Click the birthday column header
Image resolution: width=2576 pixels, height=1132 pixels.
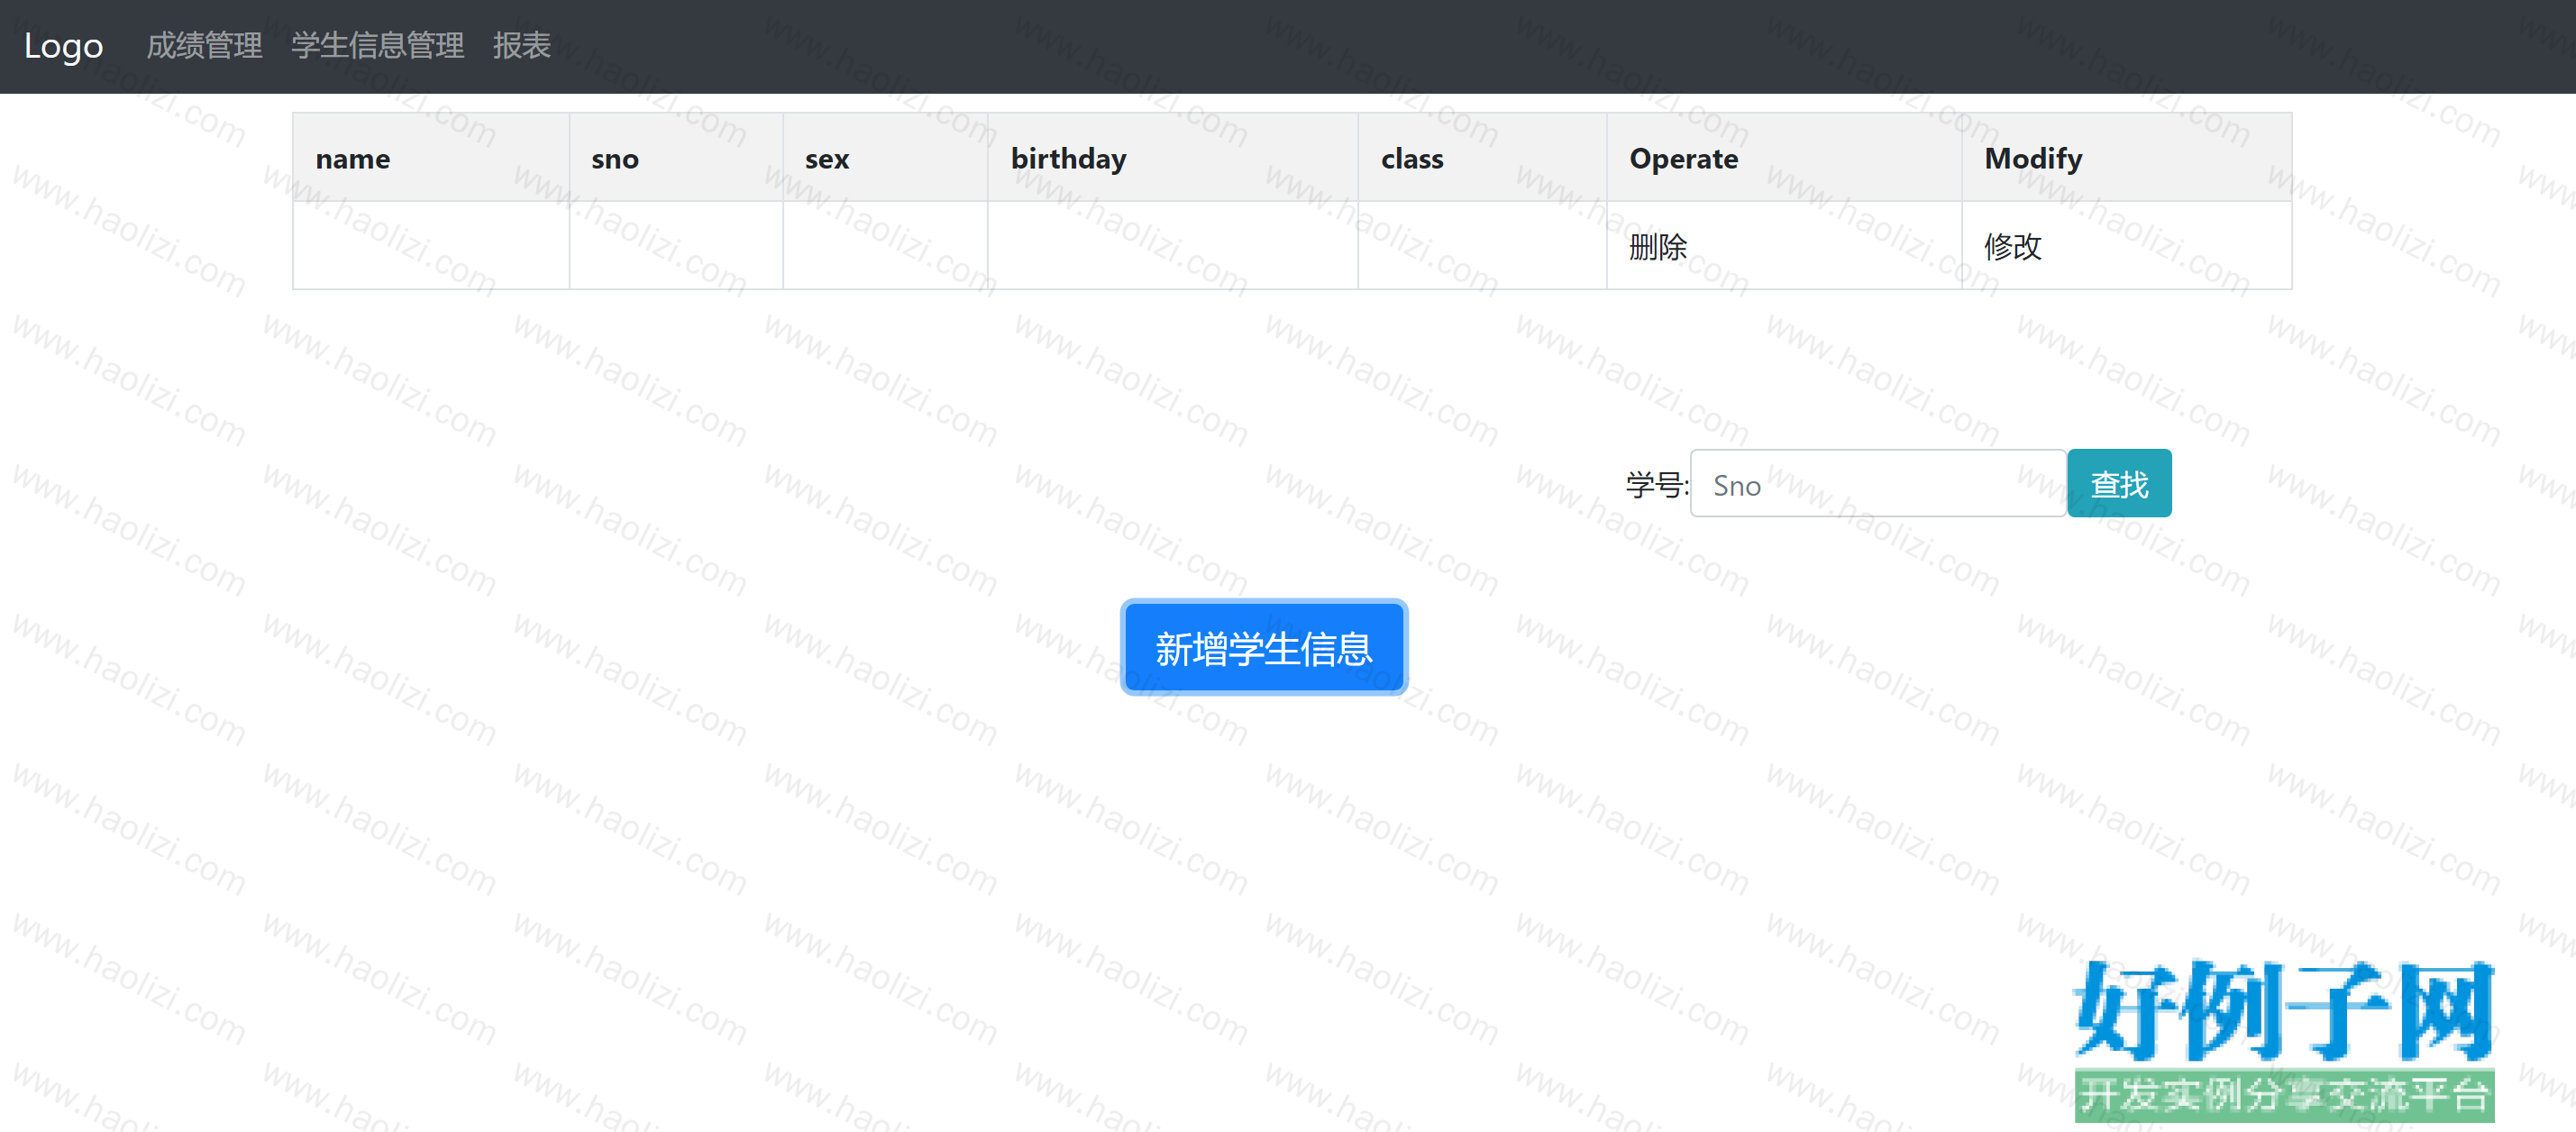(x=1173, y=158)
